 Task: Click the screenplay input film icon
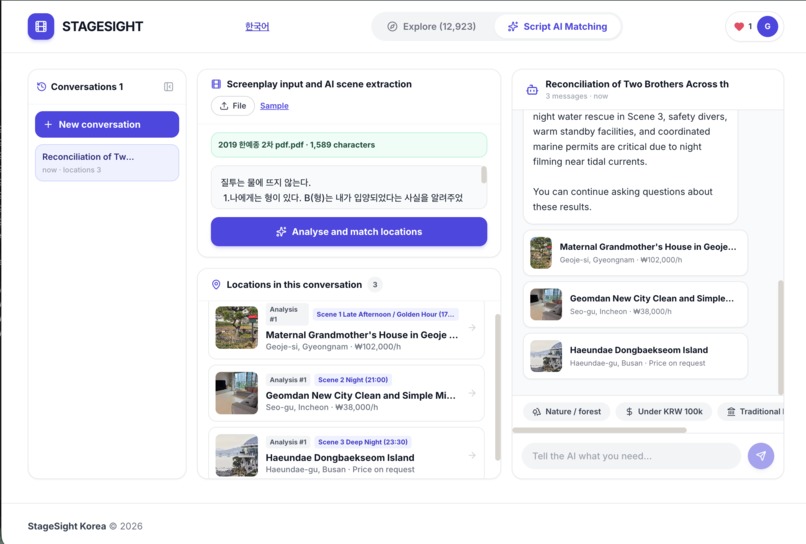click(216, 84)
